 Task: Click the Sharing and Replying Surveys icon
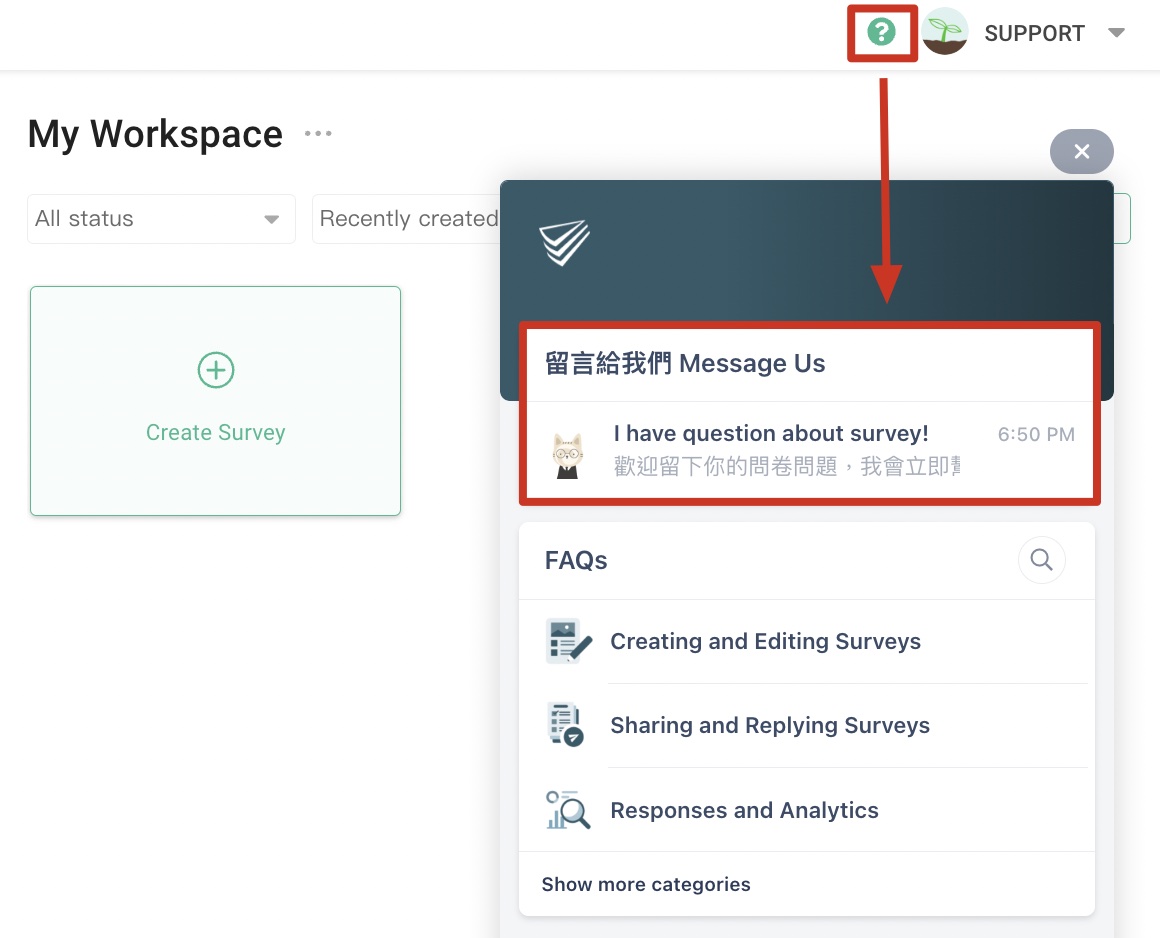(567, 725)
